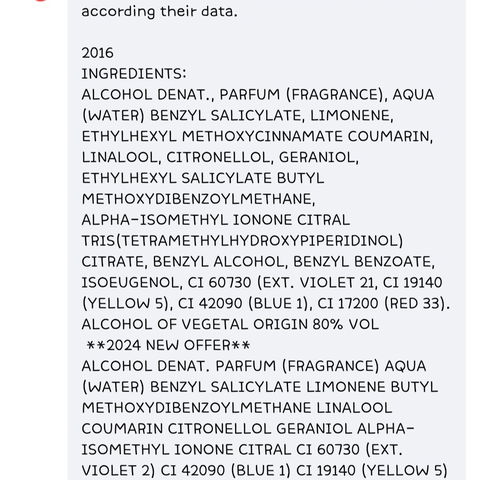Click the 'INGREDIENTS:' heading text

[134, 74]
